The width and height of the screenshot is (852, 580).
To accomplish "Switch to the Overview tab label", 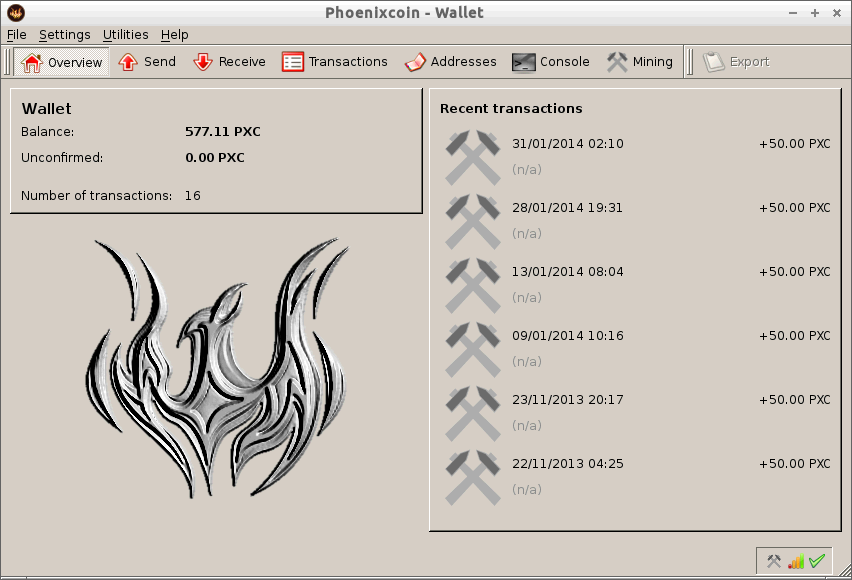I will (x=75, y=63).
